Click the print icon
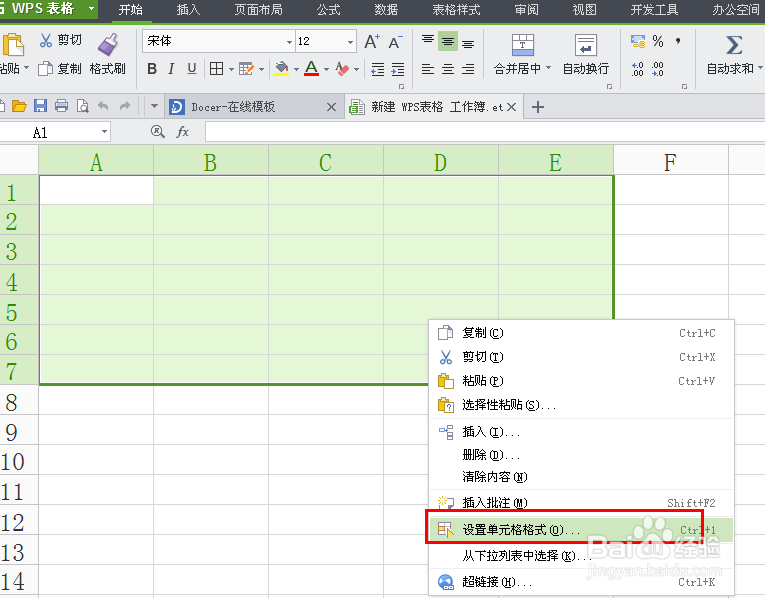This screenshot has width=765, height=598. pos(61,106)
